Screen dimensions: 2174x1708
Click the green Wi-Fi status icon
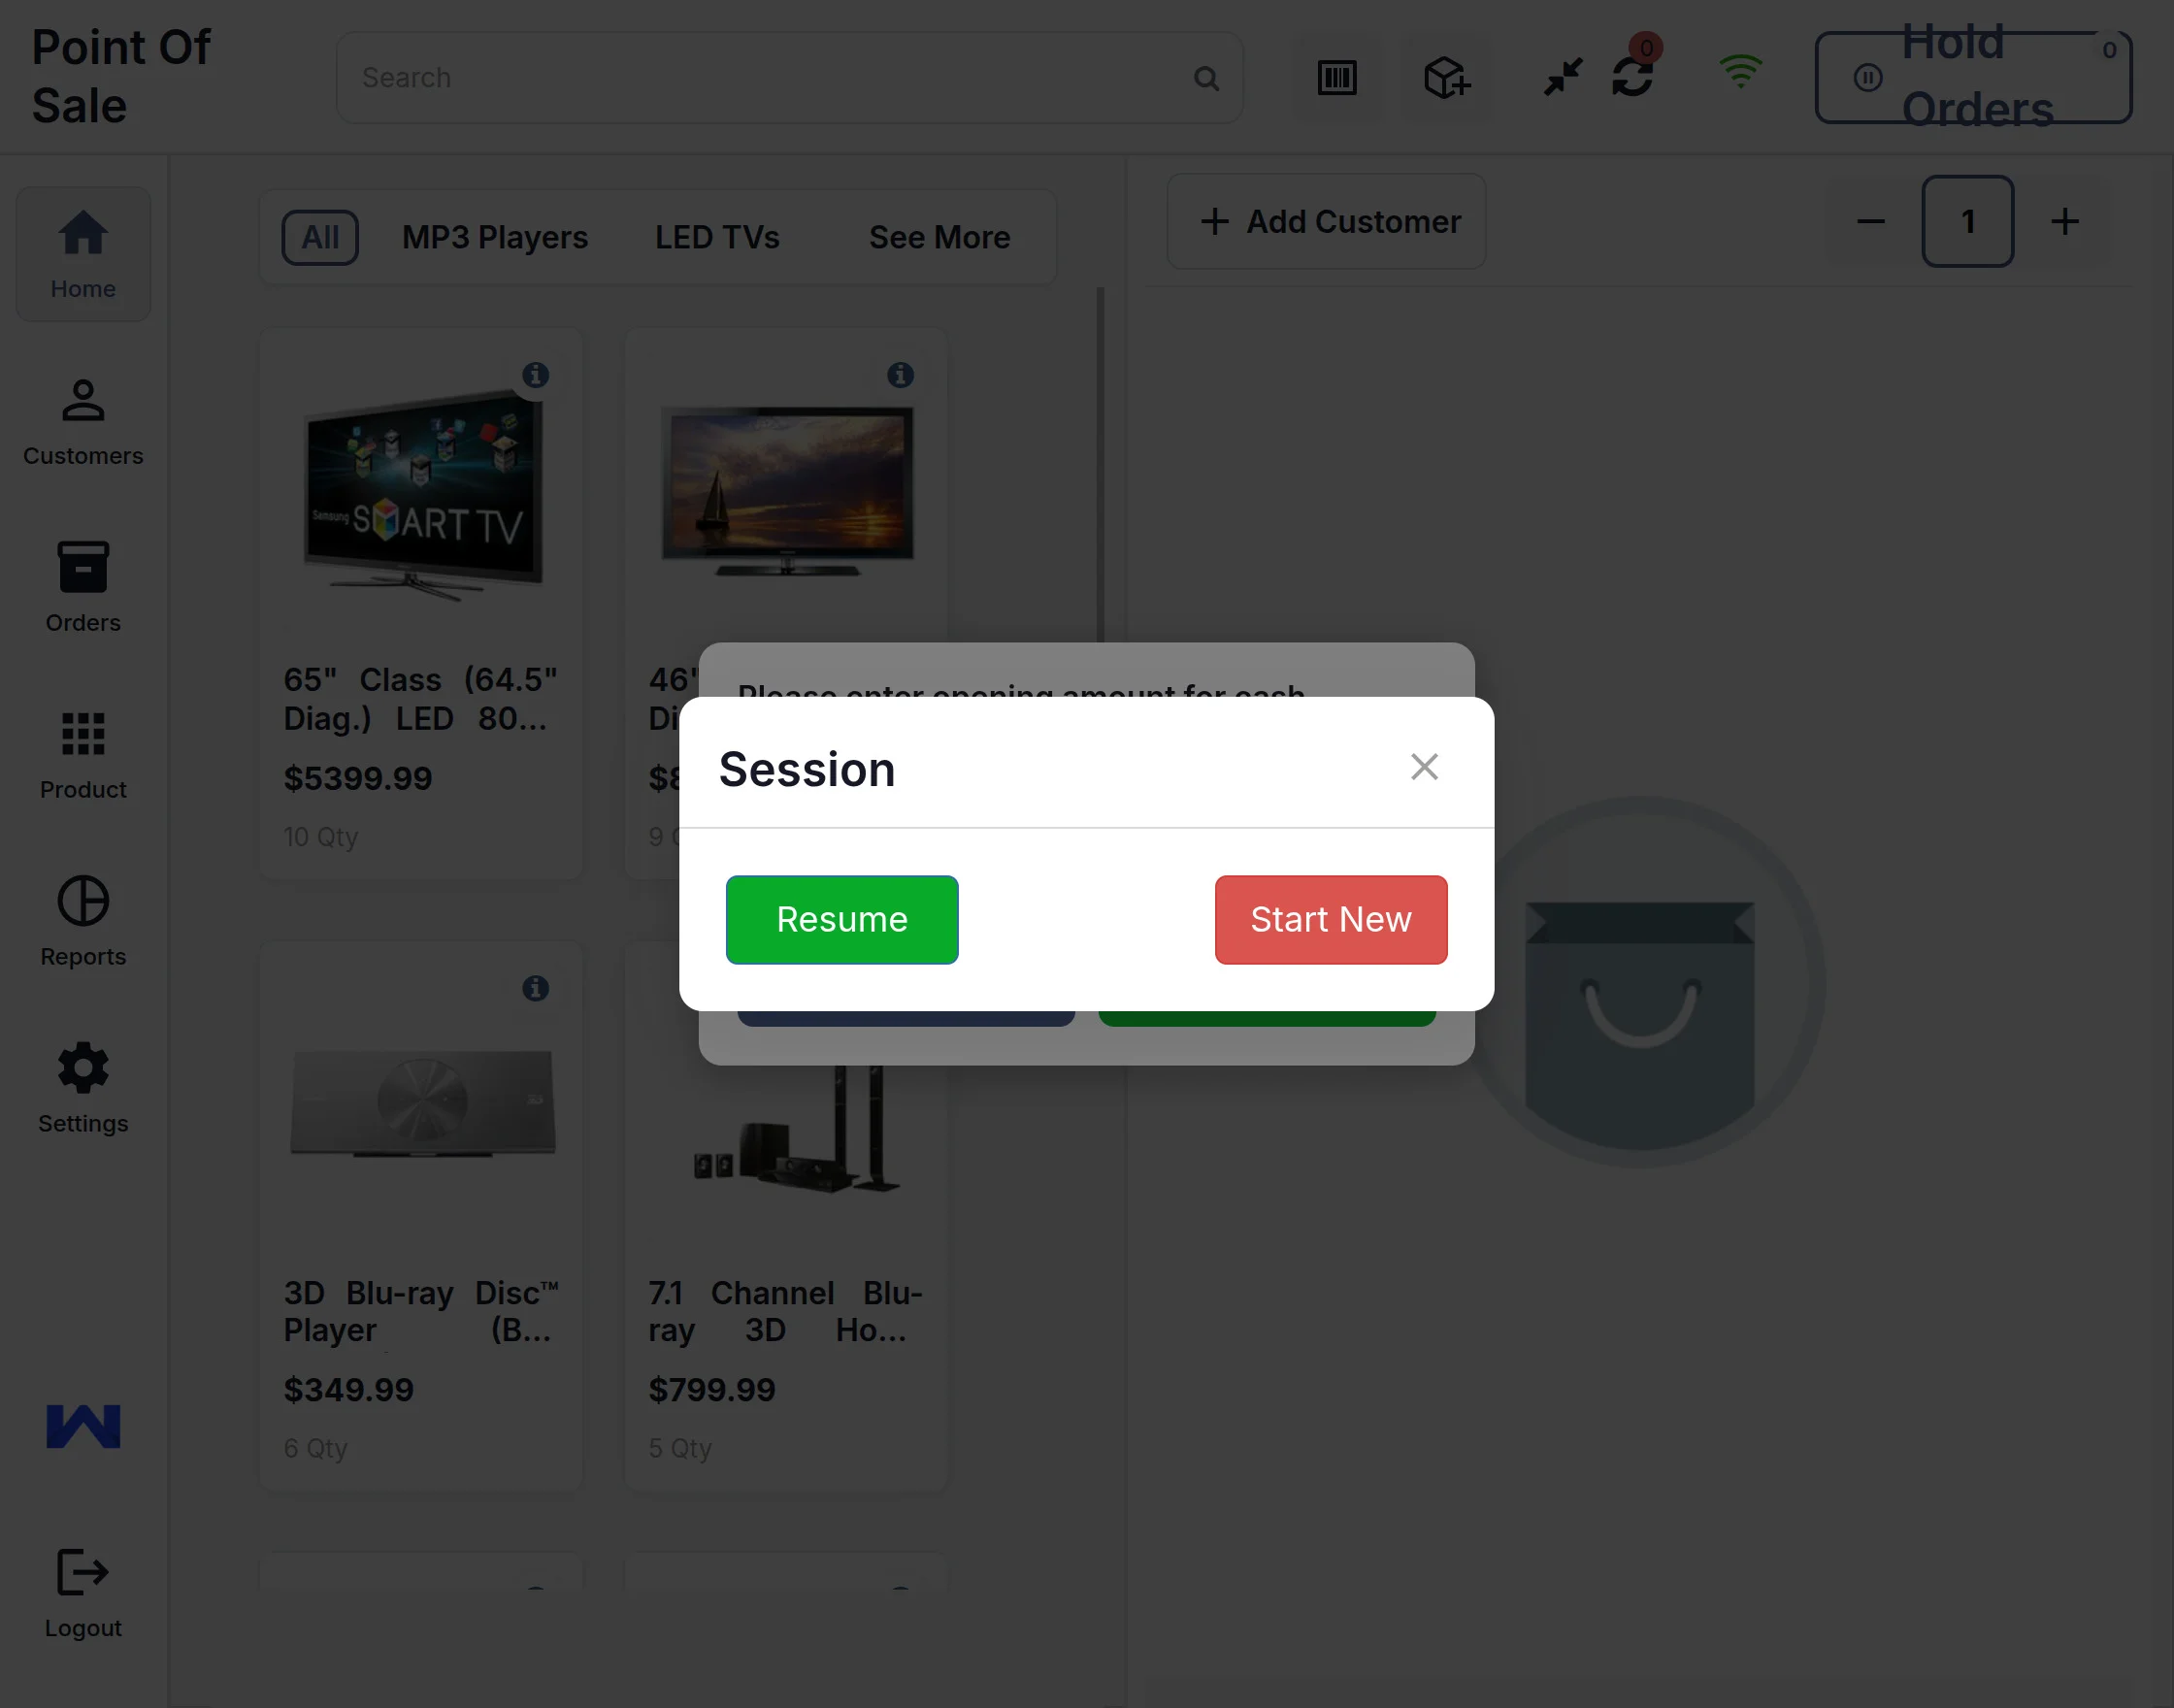click(1740, 72)
